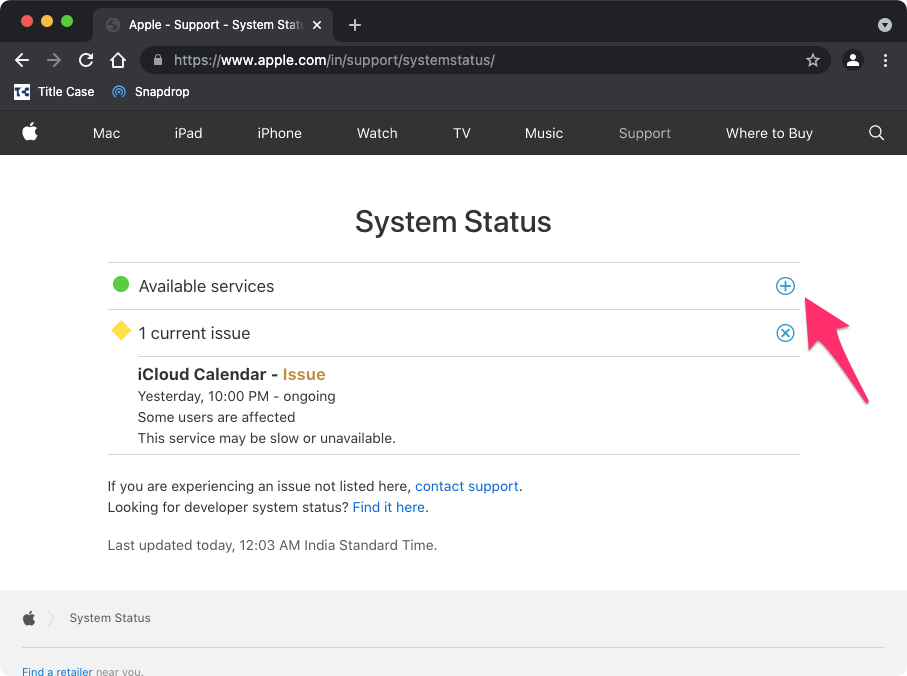View site security lock info
This screenshot has width=907, height=676.
pos(158,60)
